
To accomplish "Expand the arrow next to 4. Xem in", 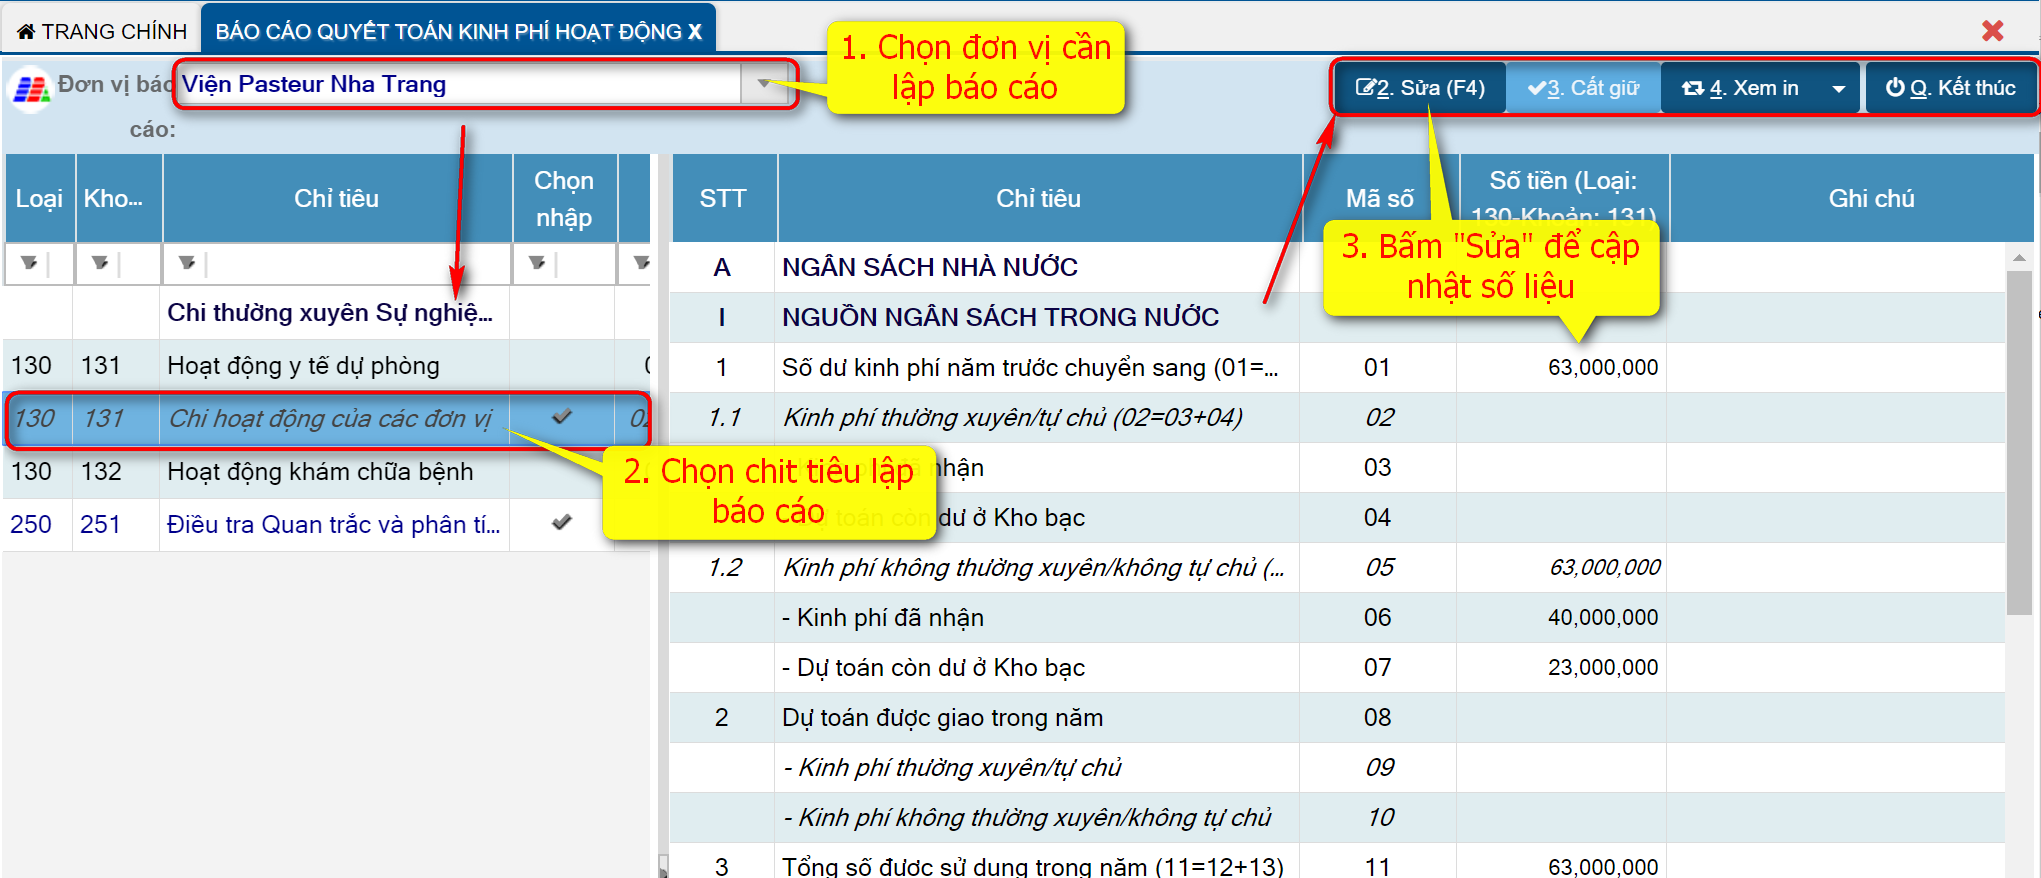I will pyautogui.click(x=1838, y=88).
